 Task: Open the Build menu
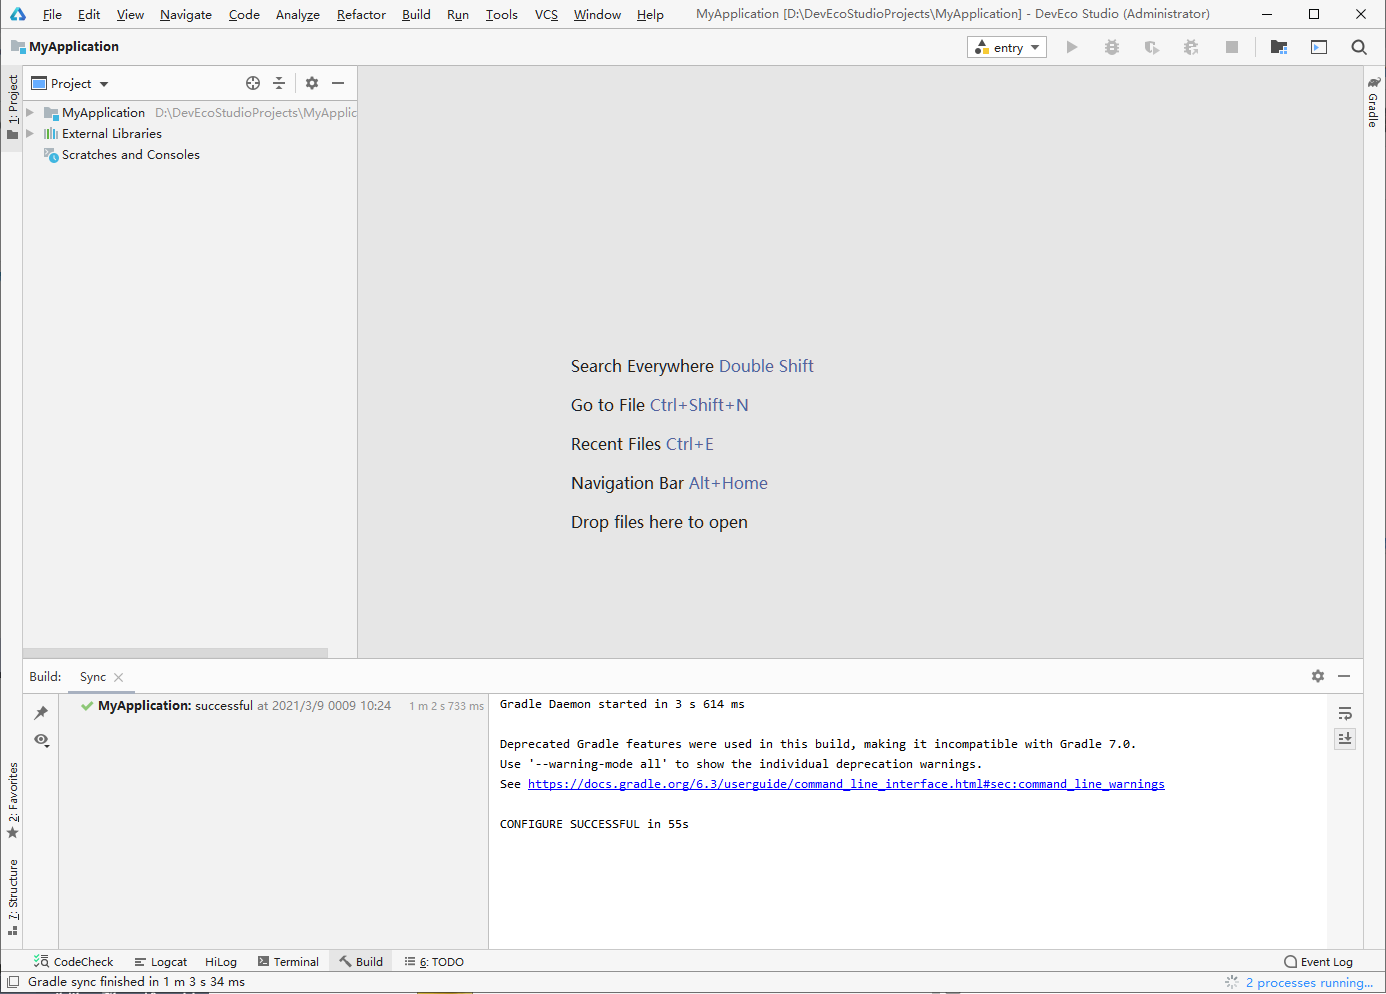[x=416, y=14]
